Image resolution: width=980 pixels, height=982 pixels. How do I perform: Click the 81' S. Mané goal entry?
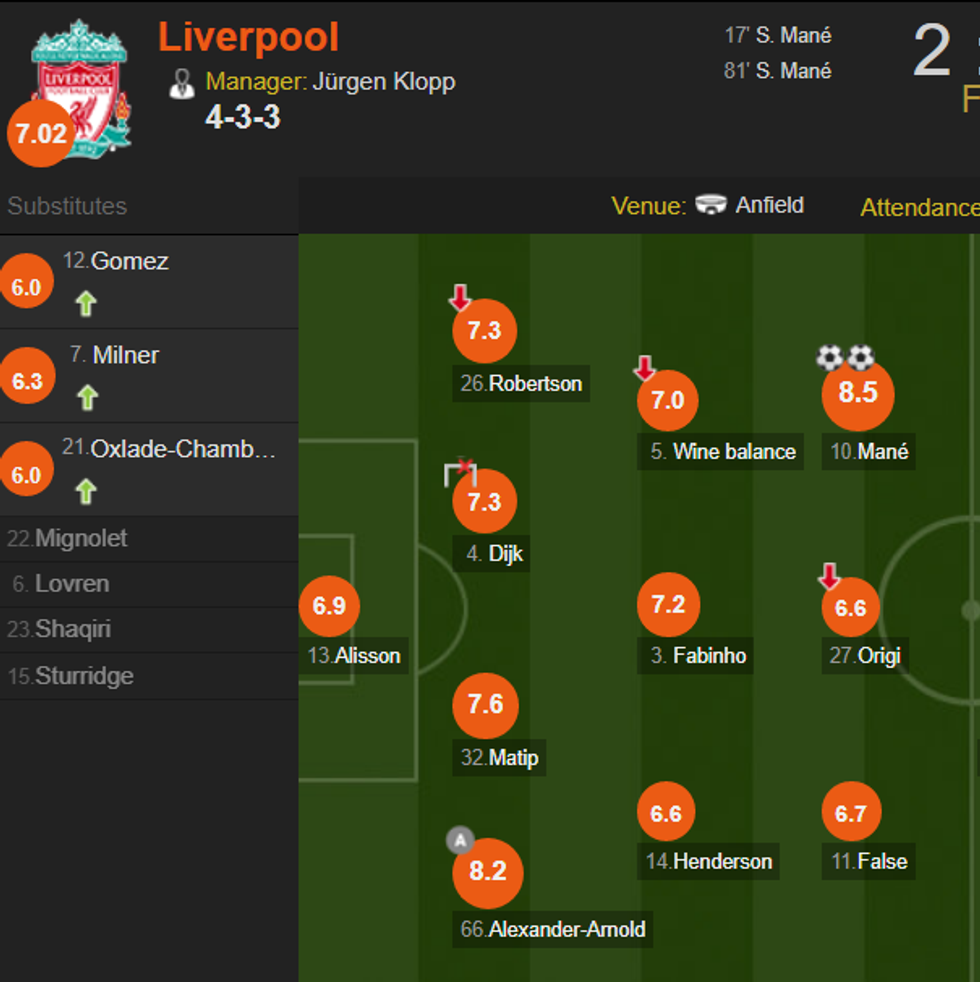[x=778, y=71]
